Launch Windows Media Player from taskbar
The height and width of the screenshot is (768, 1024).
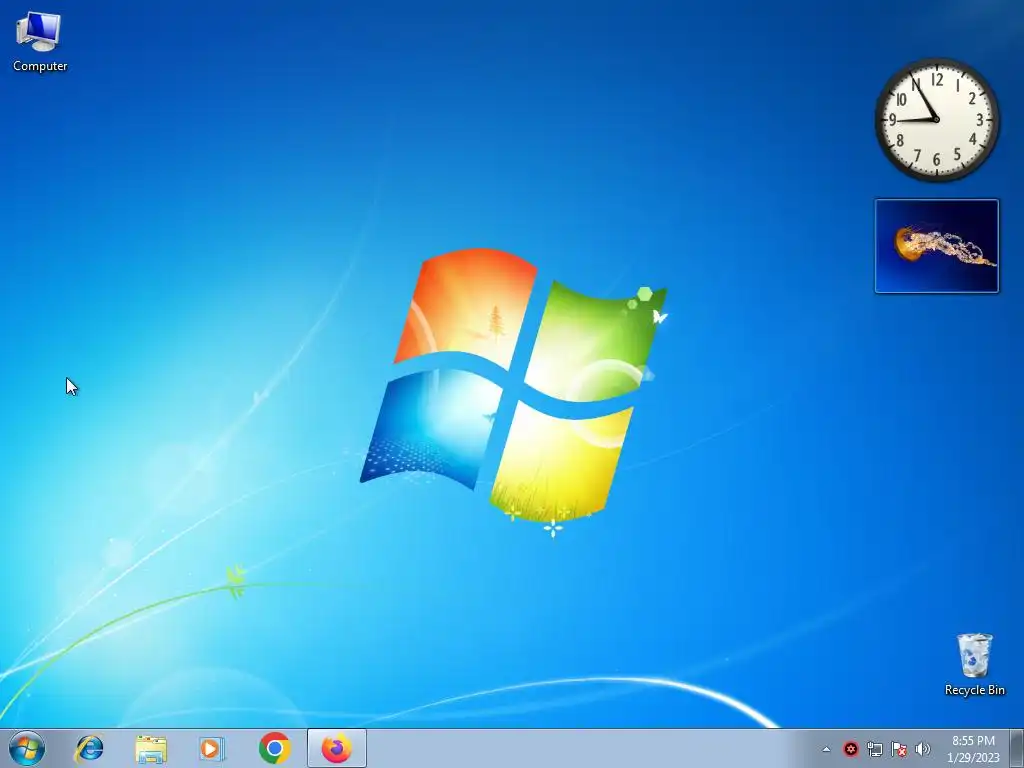[212, 748]
